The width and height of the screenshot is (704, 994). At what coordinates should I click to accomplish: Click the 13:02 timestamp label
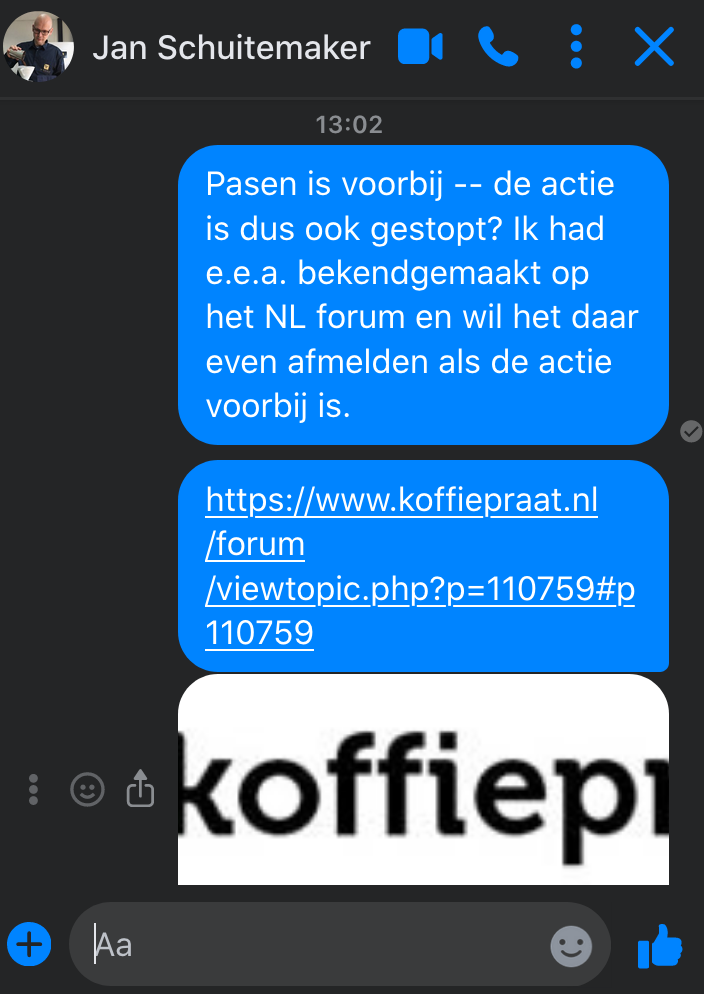click(349, 124)
